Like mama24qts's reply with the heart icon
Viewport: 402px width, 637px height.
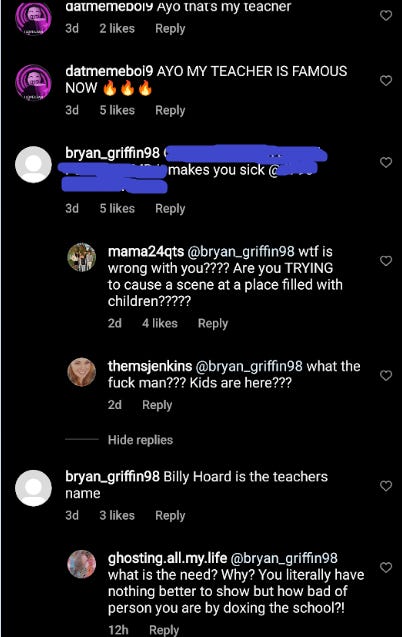click(386, 260)
